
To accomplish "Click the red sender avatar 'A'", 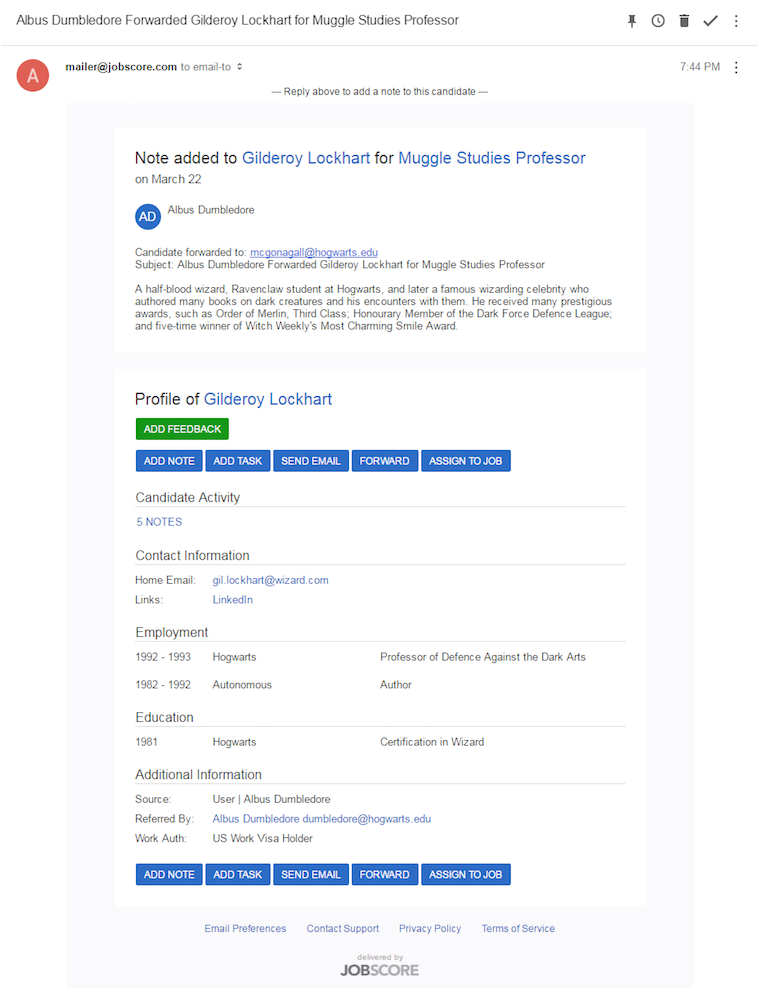I will click(x=33, y=75).
